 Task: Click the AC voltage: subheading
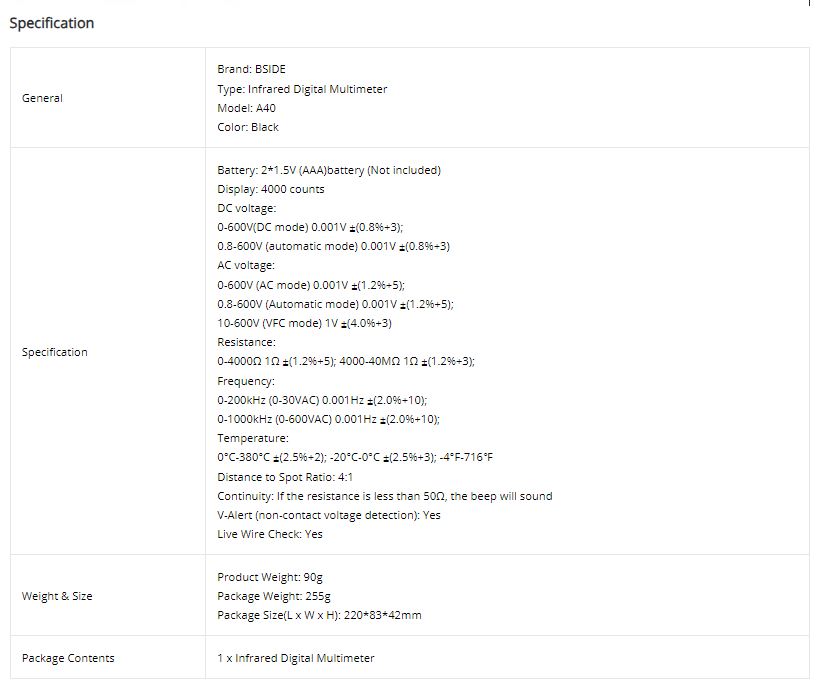[246, 266]
